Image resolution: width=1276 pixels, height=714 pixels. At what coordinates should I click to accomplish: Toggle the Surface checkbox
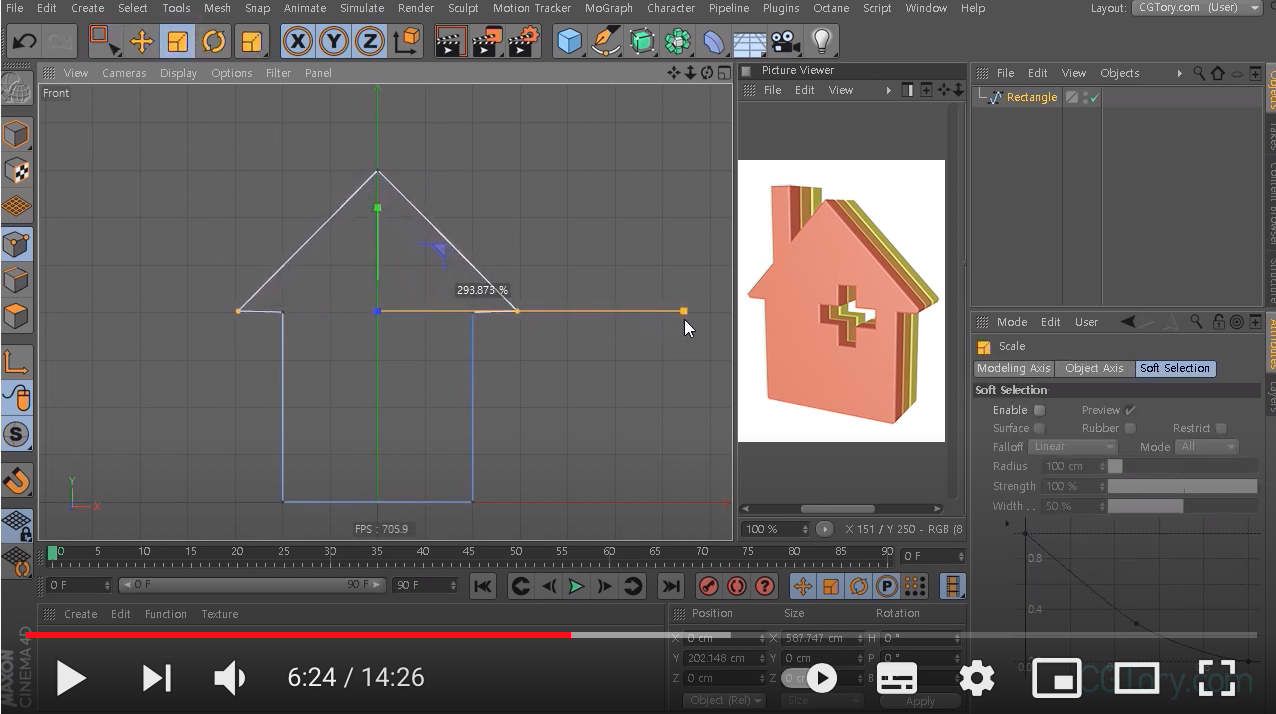[x=1040, y=428]
